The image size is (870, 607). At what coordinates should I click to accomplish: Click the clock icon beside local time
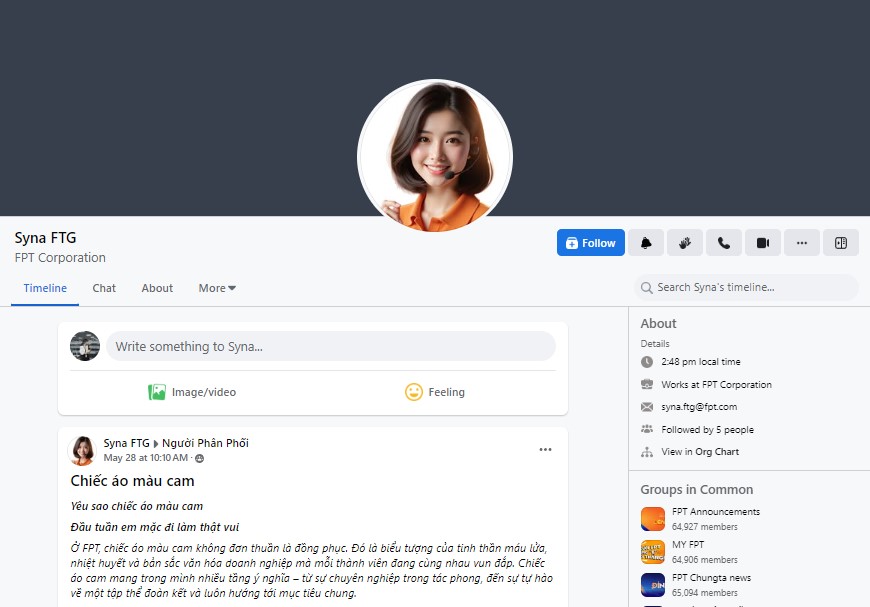coord(647,362)
